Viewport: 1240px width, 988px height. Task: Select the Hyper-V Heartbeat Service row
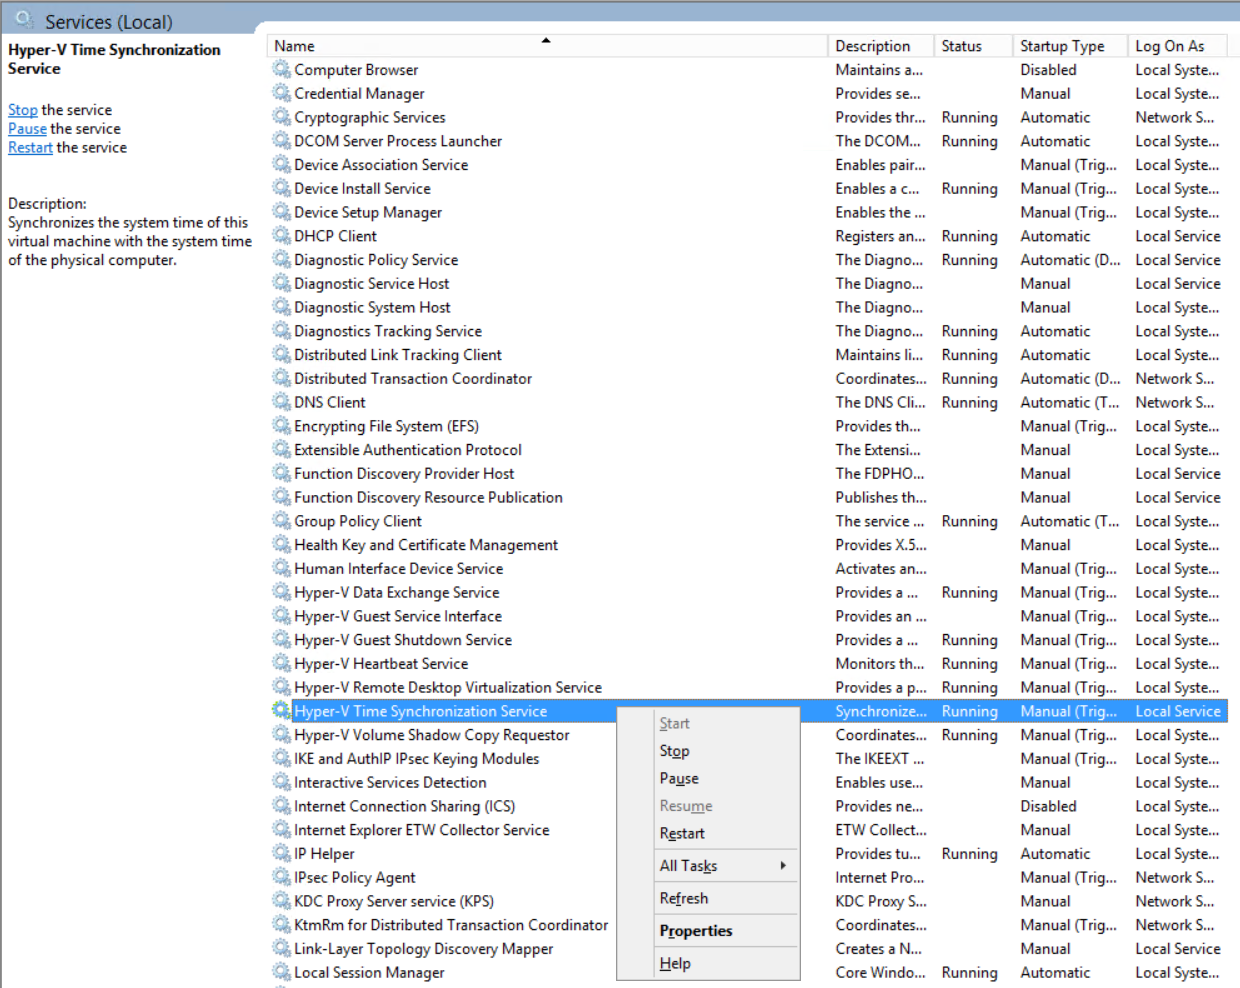(x=381, y=663)
